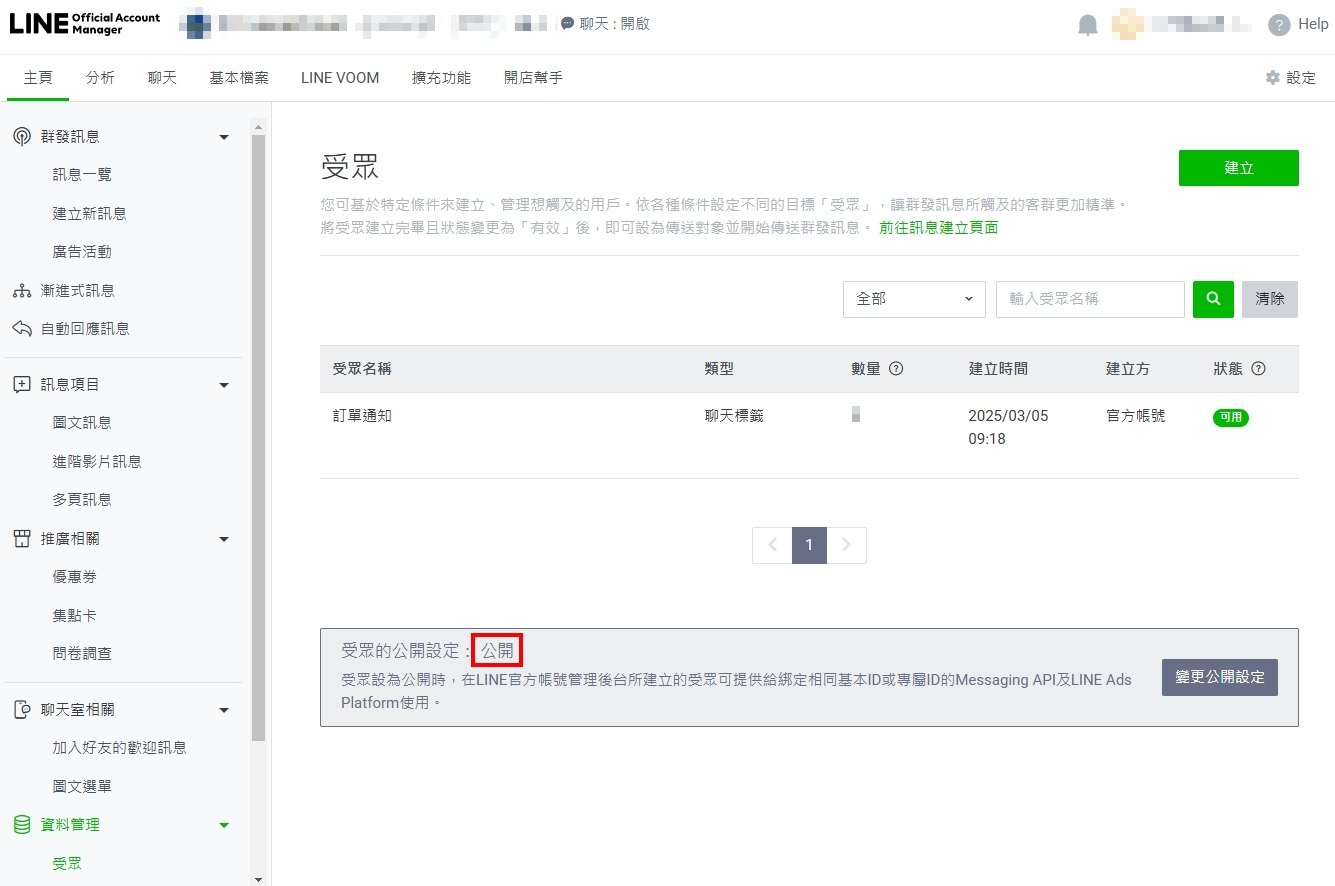This screenshot has width=1335, height=886.
Task: Open the LINE VOOM tab
Action: 340,78
